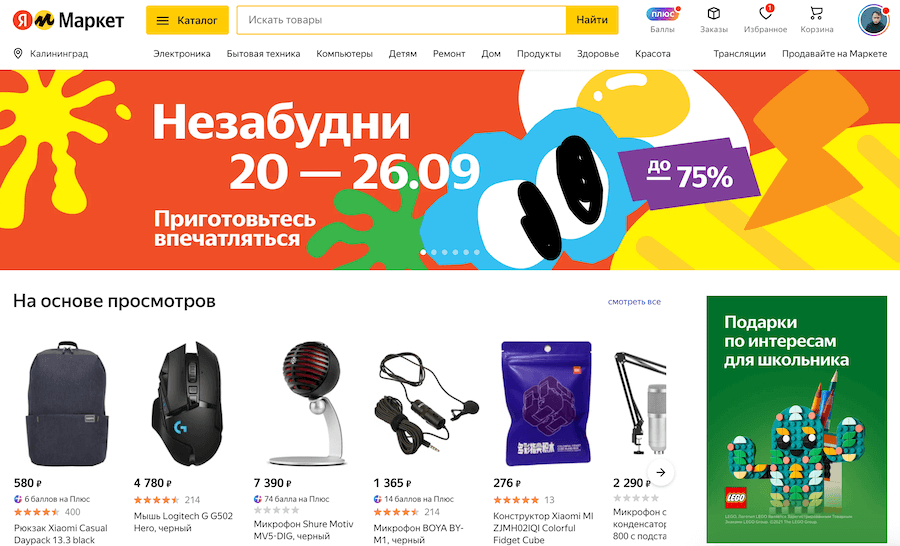Click the Калининград location pin
Image resolution: width=900 pixels, height=546 pixels.
pos(18,53)
